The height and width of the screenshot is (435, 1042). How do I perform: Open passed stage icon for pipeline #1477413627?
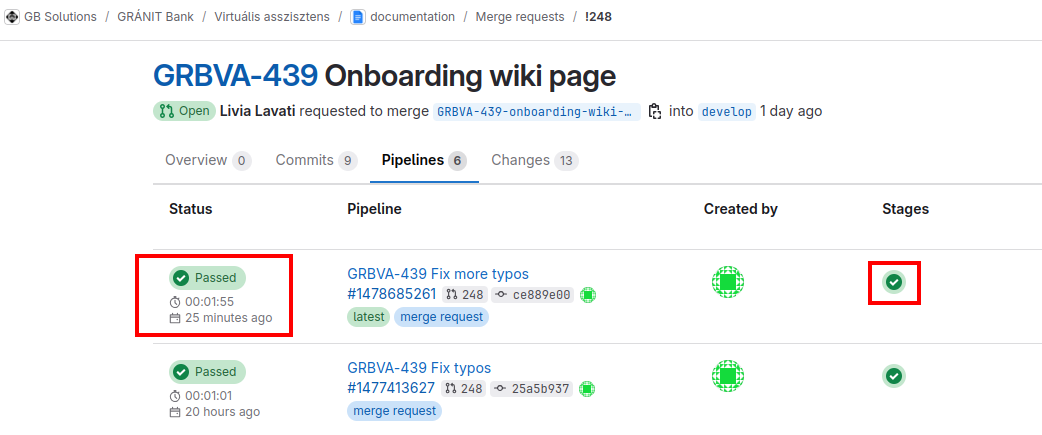coord(894,376)
